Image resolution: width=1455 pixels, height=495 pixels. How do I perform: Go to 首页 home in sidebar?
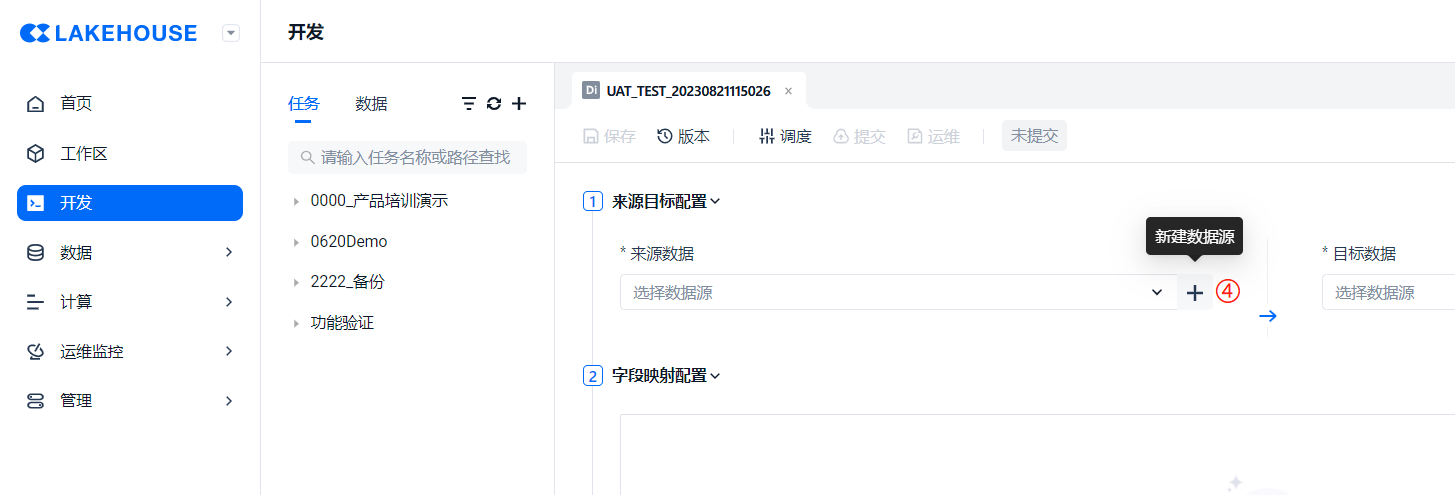tap(76, 103)
